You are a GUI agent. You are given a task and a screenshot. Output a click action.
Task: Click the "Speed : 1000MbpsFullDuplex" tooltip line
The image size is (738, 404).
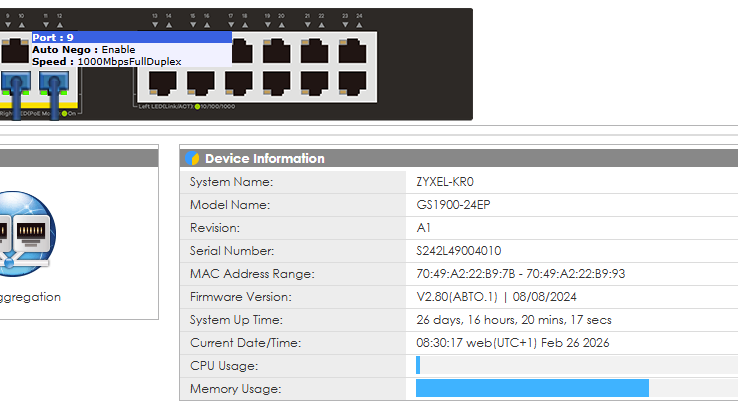coord(107,62)
